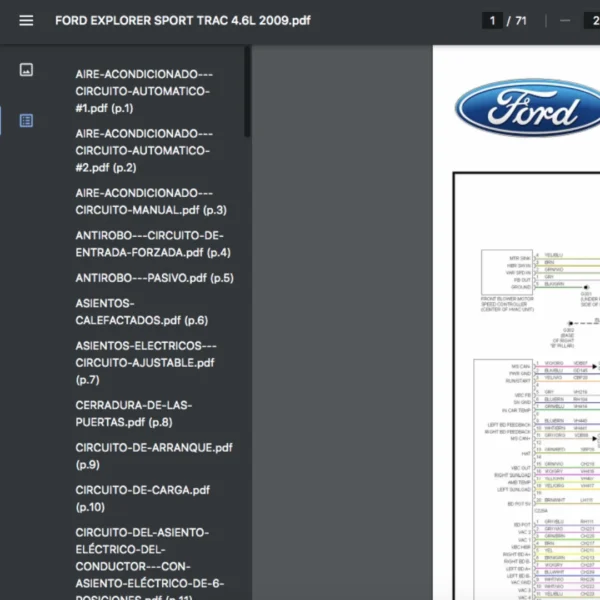Click the Ford logo on the page

tap(527, 108)
